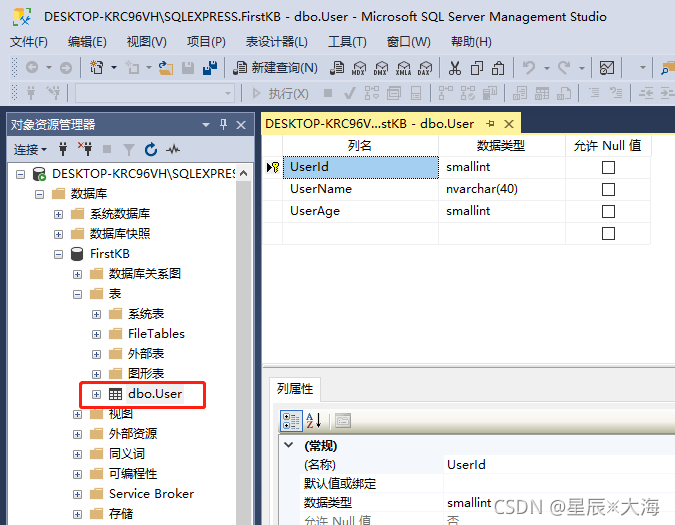Open the available databases combo box

coord(155,93)
